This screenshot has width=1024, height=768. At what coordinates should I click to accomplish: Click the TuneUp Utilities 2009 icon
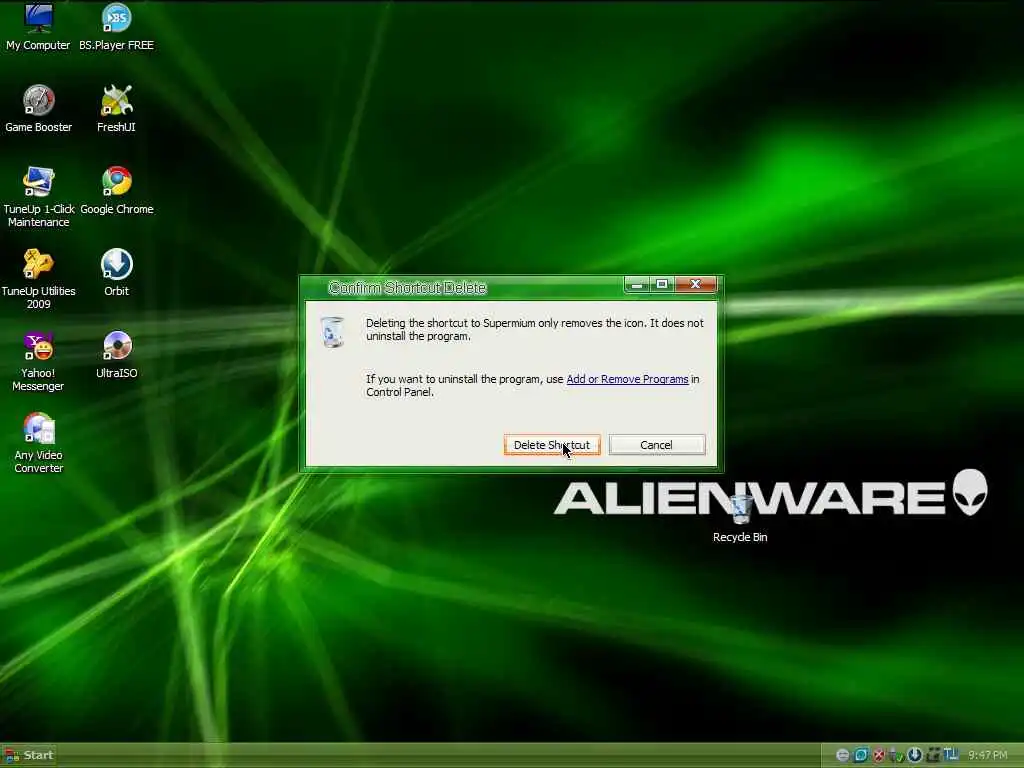click(39, 279)
